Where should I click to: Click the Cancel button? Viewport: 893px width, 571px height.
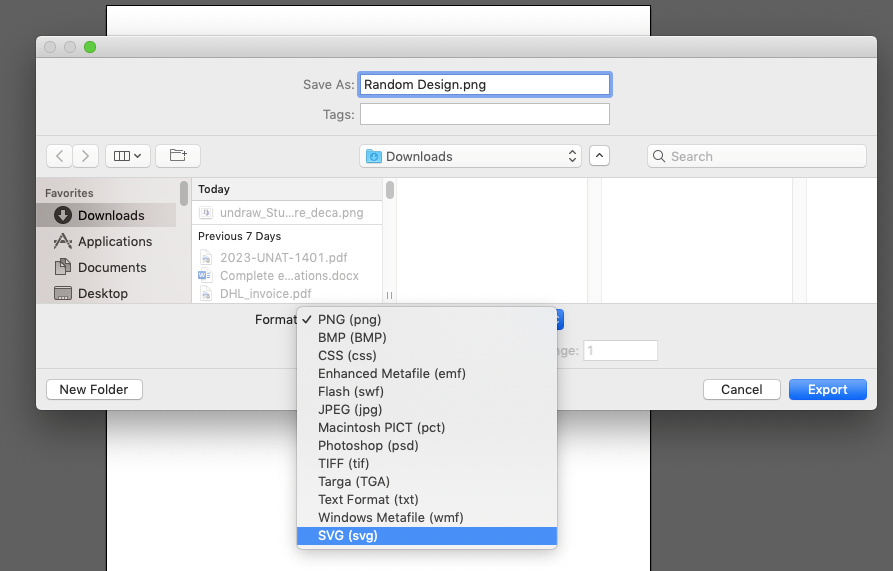click(741, 389)
